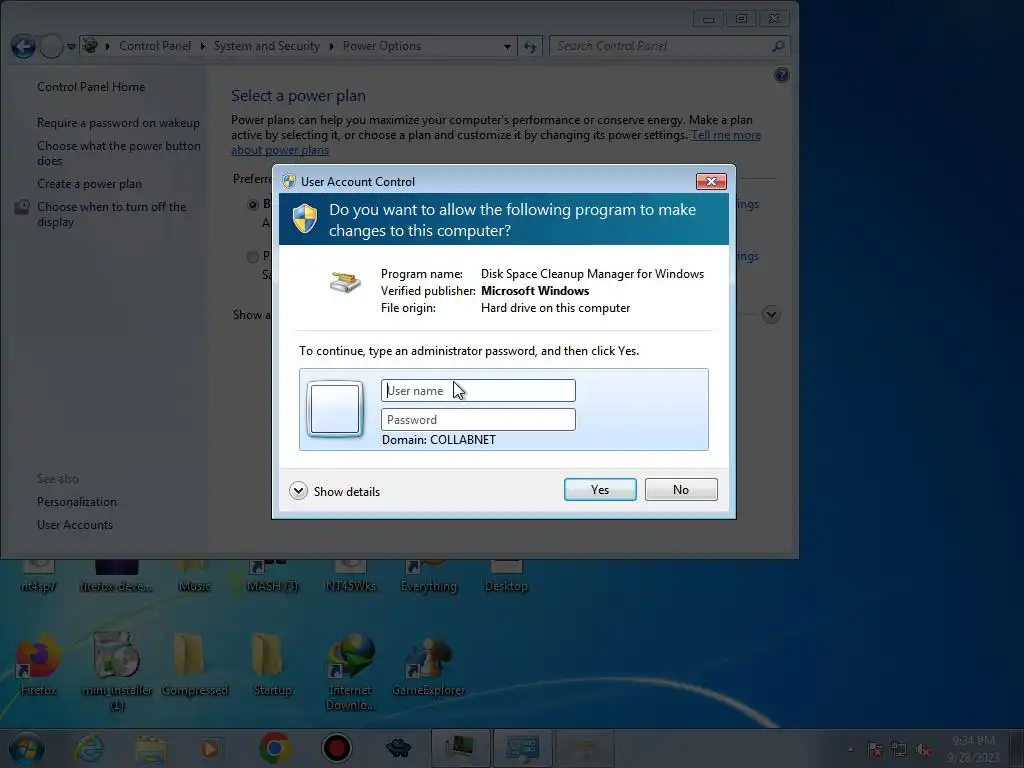
Task: Expand the arrow after System and Security
Action: pos(331,46)
